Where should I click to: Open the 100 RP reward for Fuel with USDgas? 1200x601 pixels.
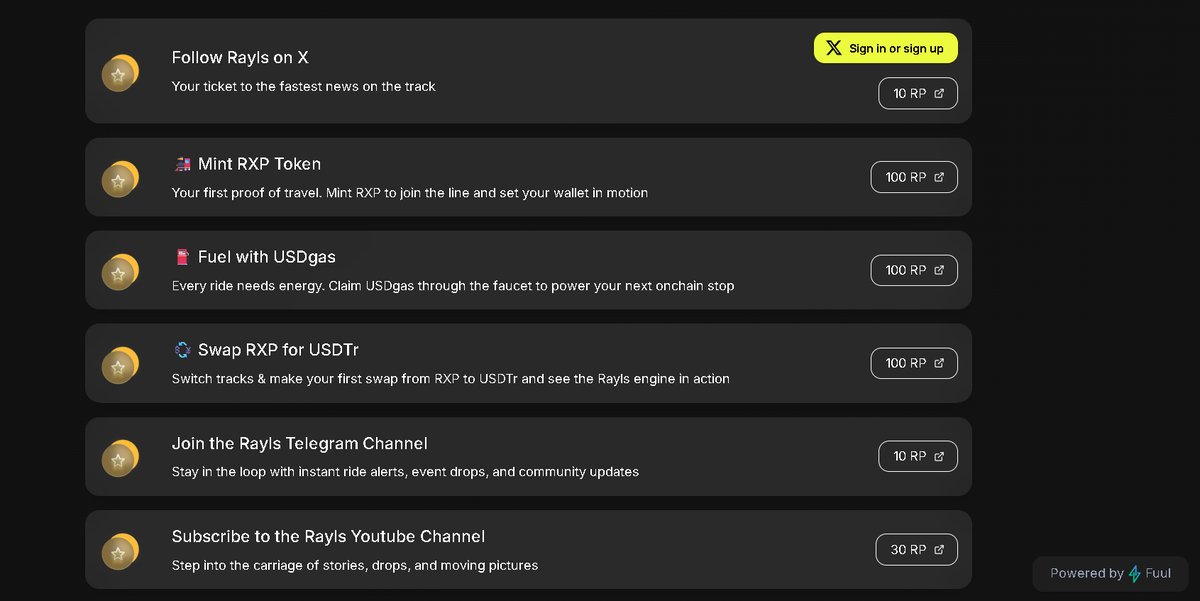(x=914, y=270)
